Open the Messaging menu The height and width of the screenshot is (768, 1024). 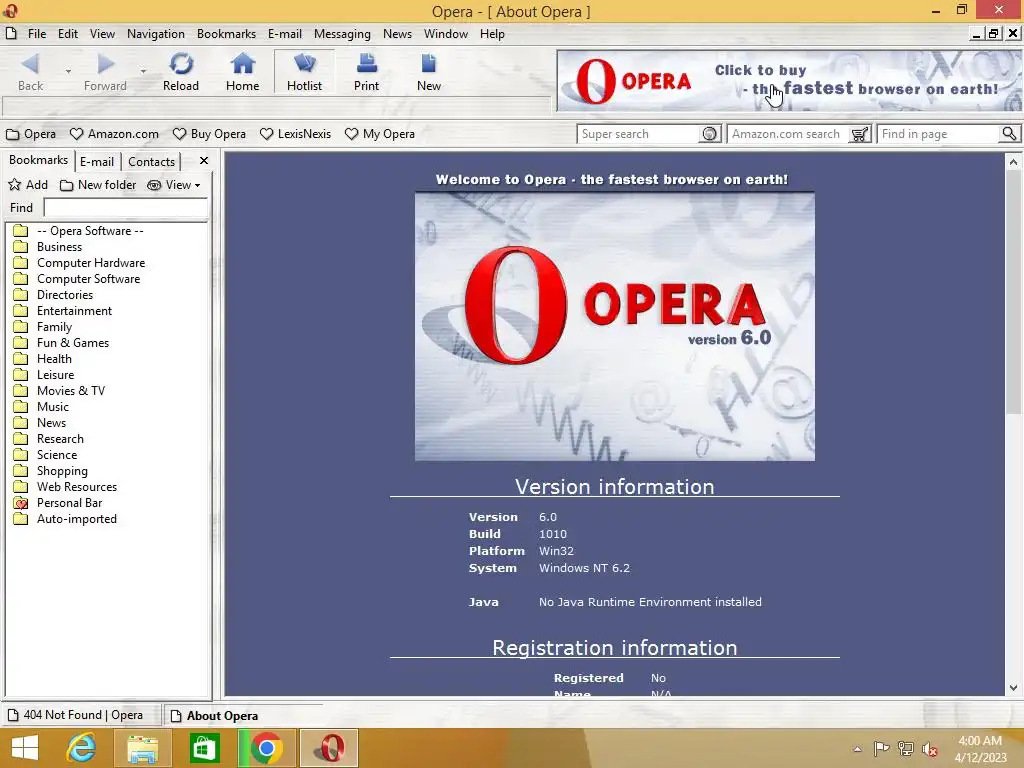(x=342, y=34)
